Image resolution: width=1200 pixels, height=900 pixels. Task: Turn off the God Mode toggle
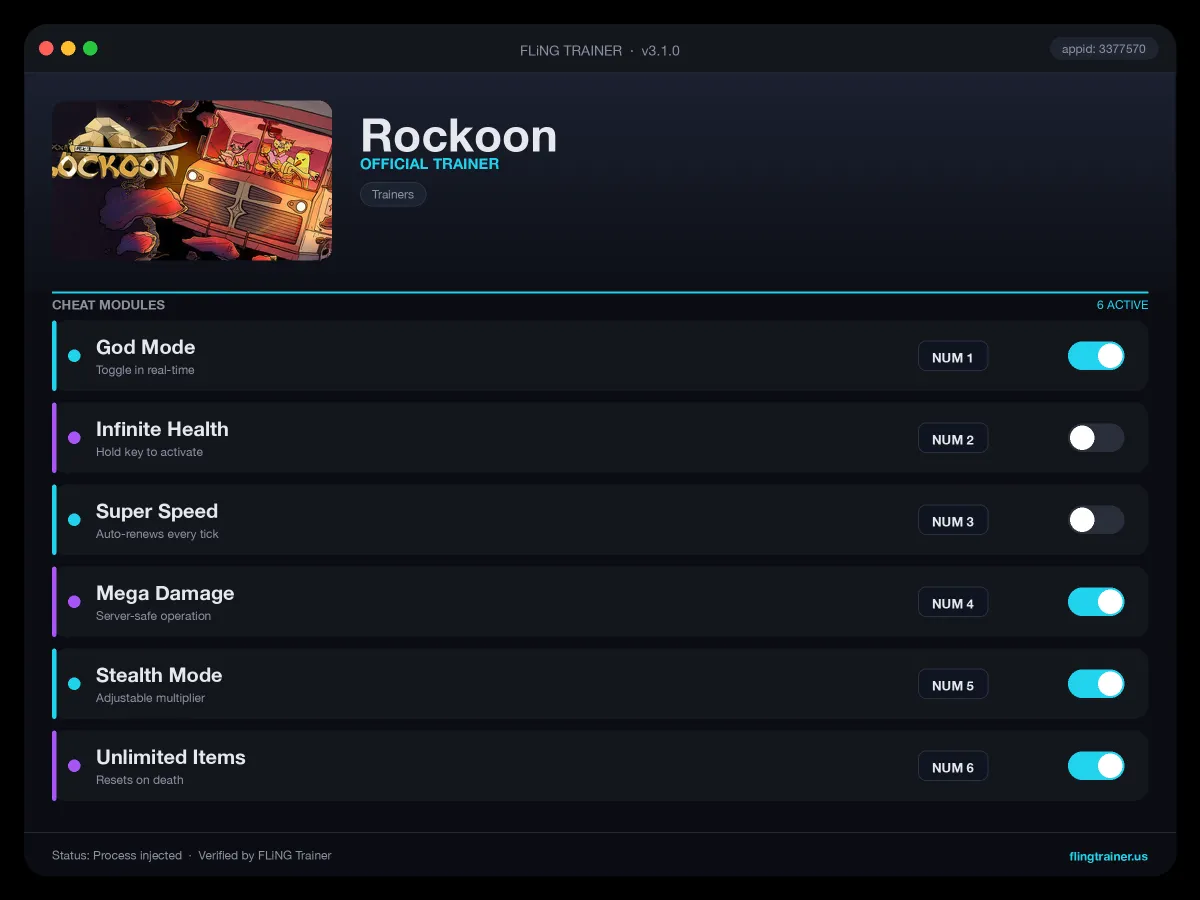1096,356
